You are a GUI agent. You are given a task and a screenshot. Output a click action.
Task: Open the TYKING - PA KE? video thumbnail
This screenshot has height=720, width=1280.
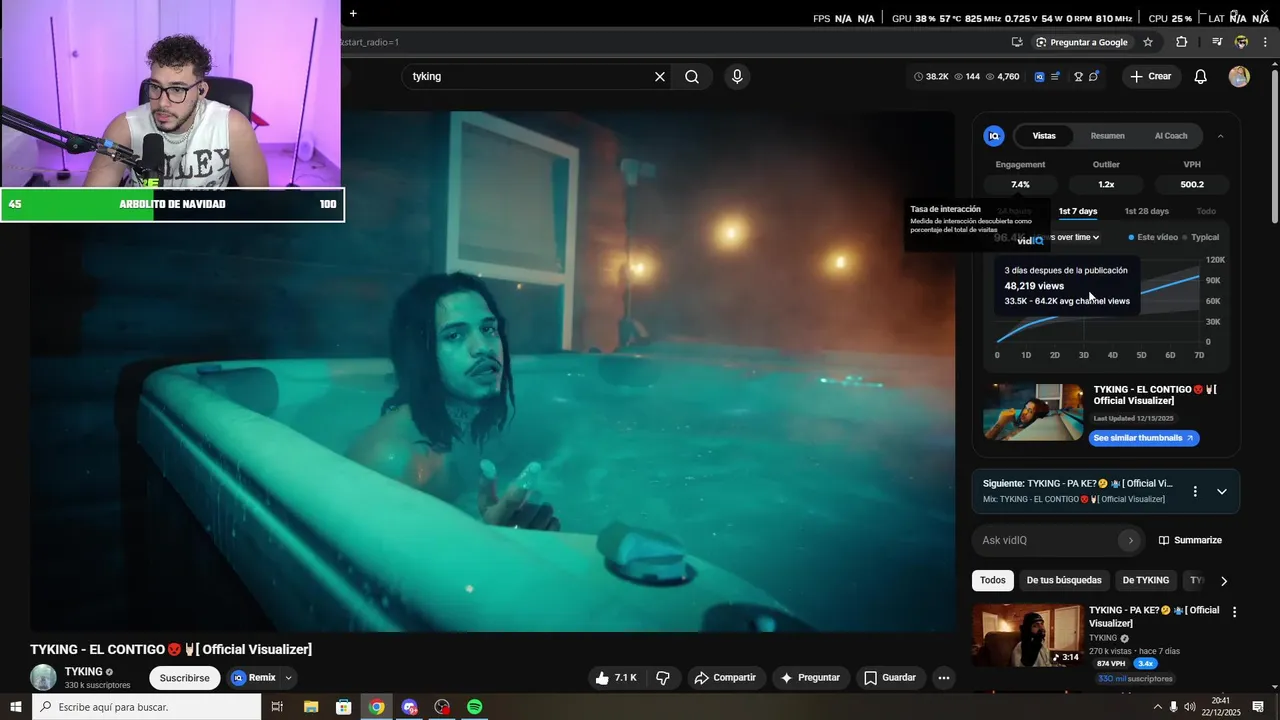[x=1027, y=635]
